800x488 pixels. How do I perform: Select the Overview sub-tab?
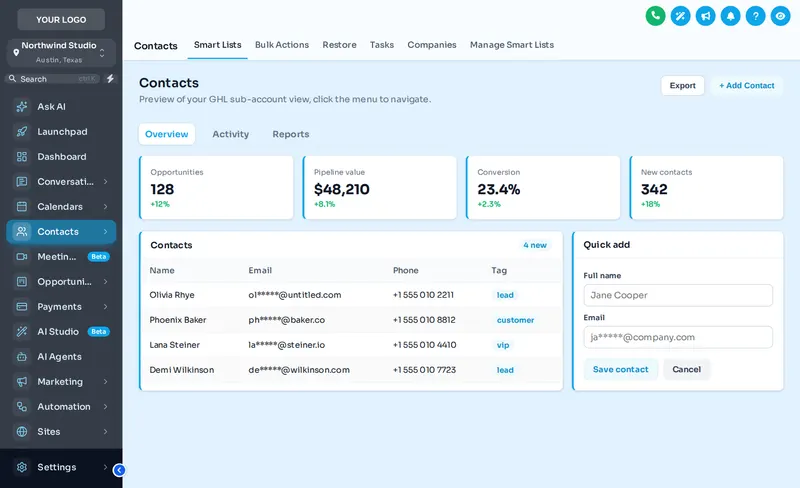166,134
